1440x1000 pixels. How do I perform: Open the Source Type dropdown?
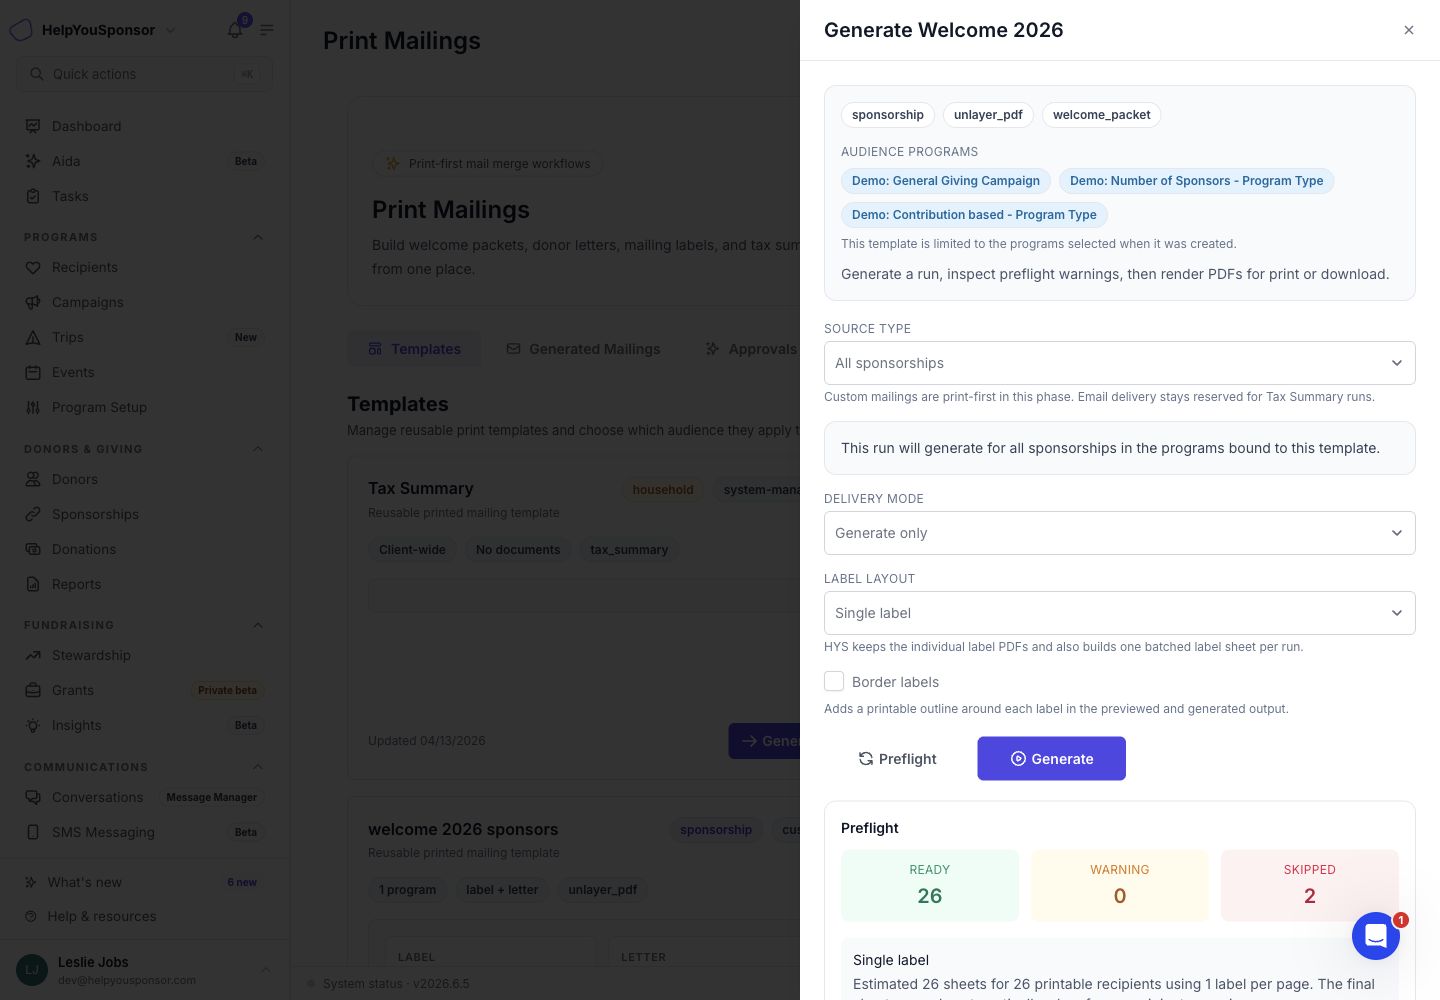[1120, 363]
